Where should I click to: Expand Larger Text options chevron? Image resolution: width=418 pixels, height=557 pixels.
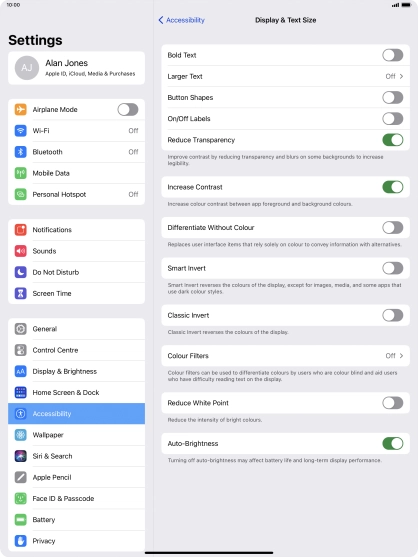401,76
